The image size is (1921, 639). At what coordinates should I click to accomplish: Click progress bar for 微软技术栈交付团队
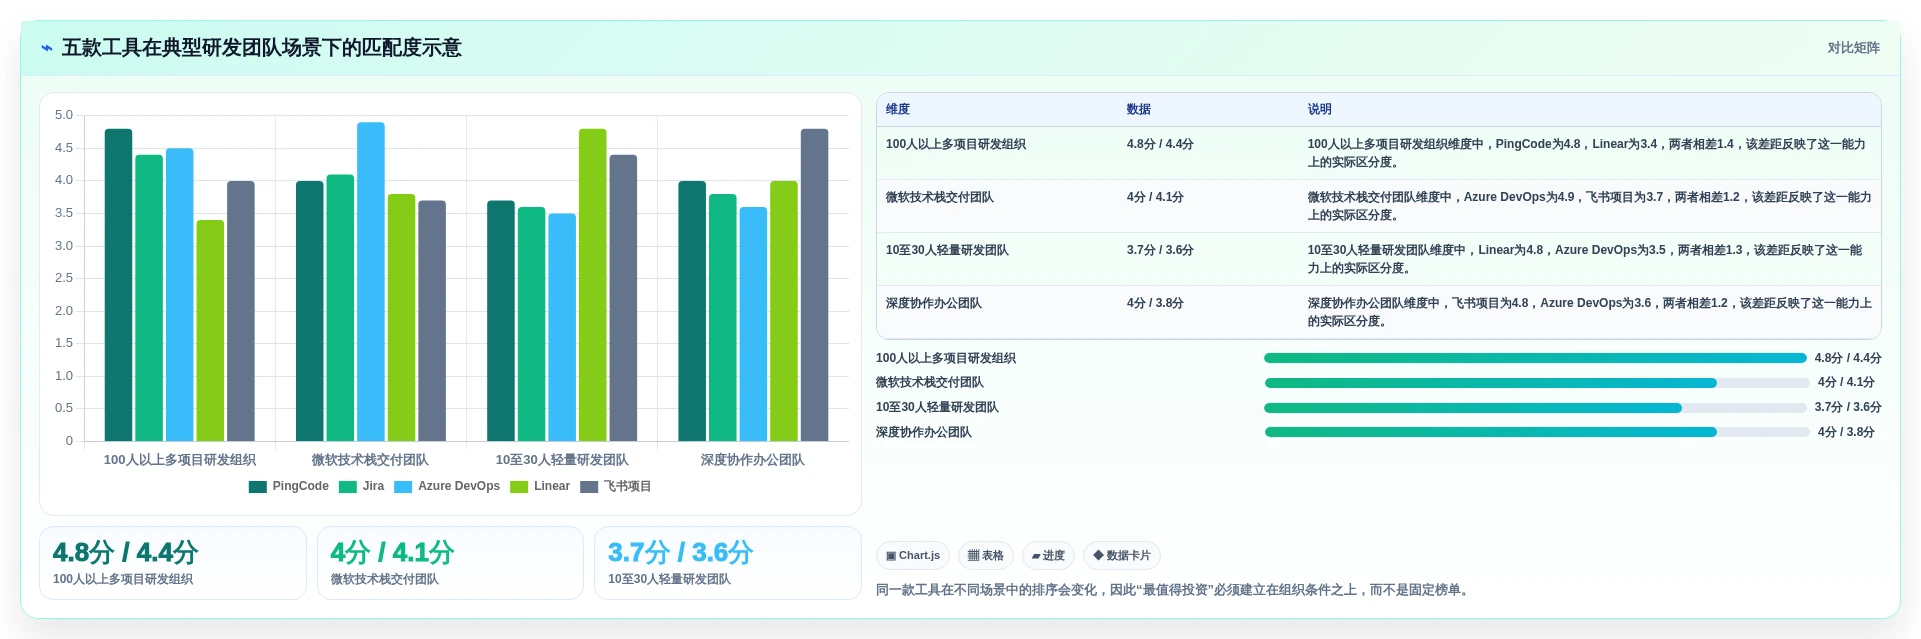[1537, 383]
